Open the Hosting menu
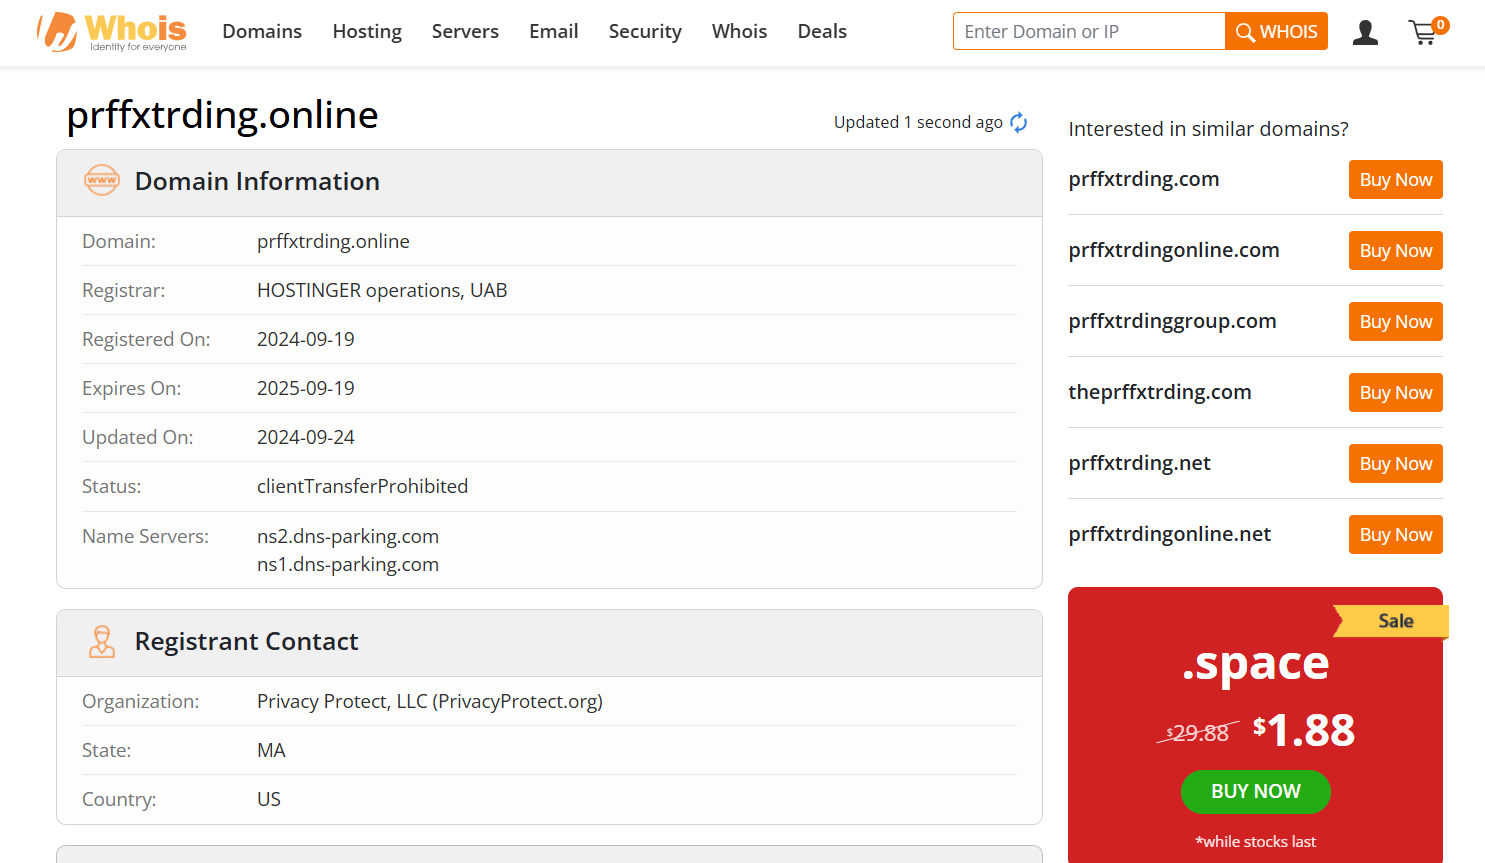This screenshot has height=863, width=1485. click(x=367, y=32)
